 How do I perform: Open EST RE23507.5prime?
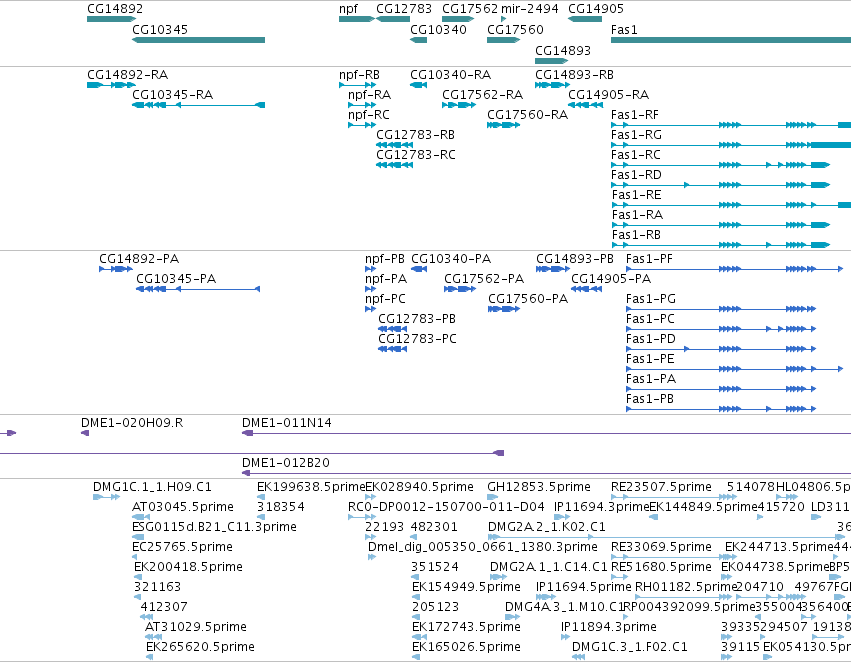(661, 487)
